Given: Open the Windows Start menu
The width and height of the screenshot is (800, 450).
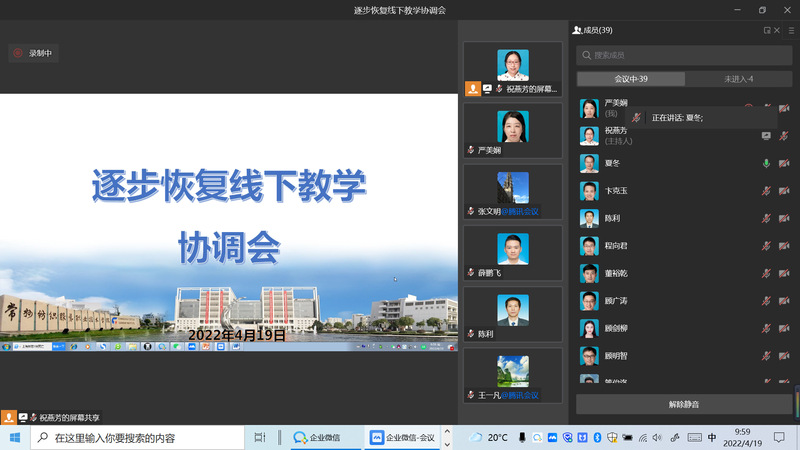Looking at the screenshot, I should tap(15, 437).
